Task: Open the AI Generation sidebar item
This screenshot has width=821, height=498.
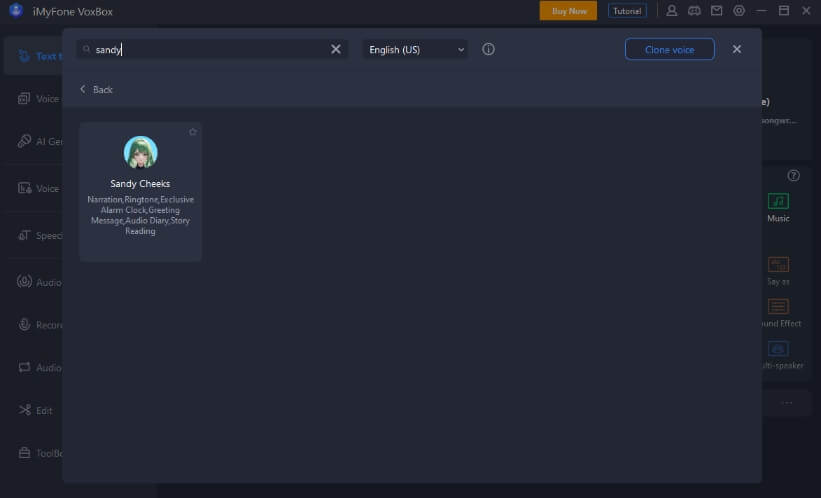Action: click(x=39, y=141)
